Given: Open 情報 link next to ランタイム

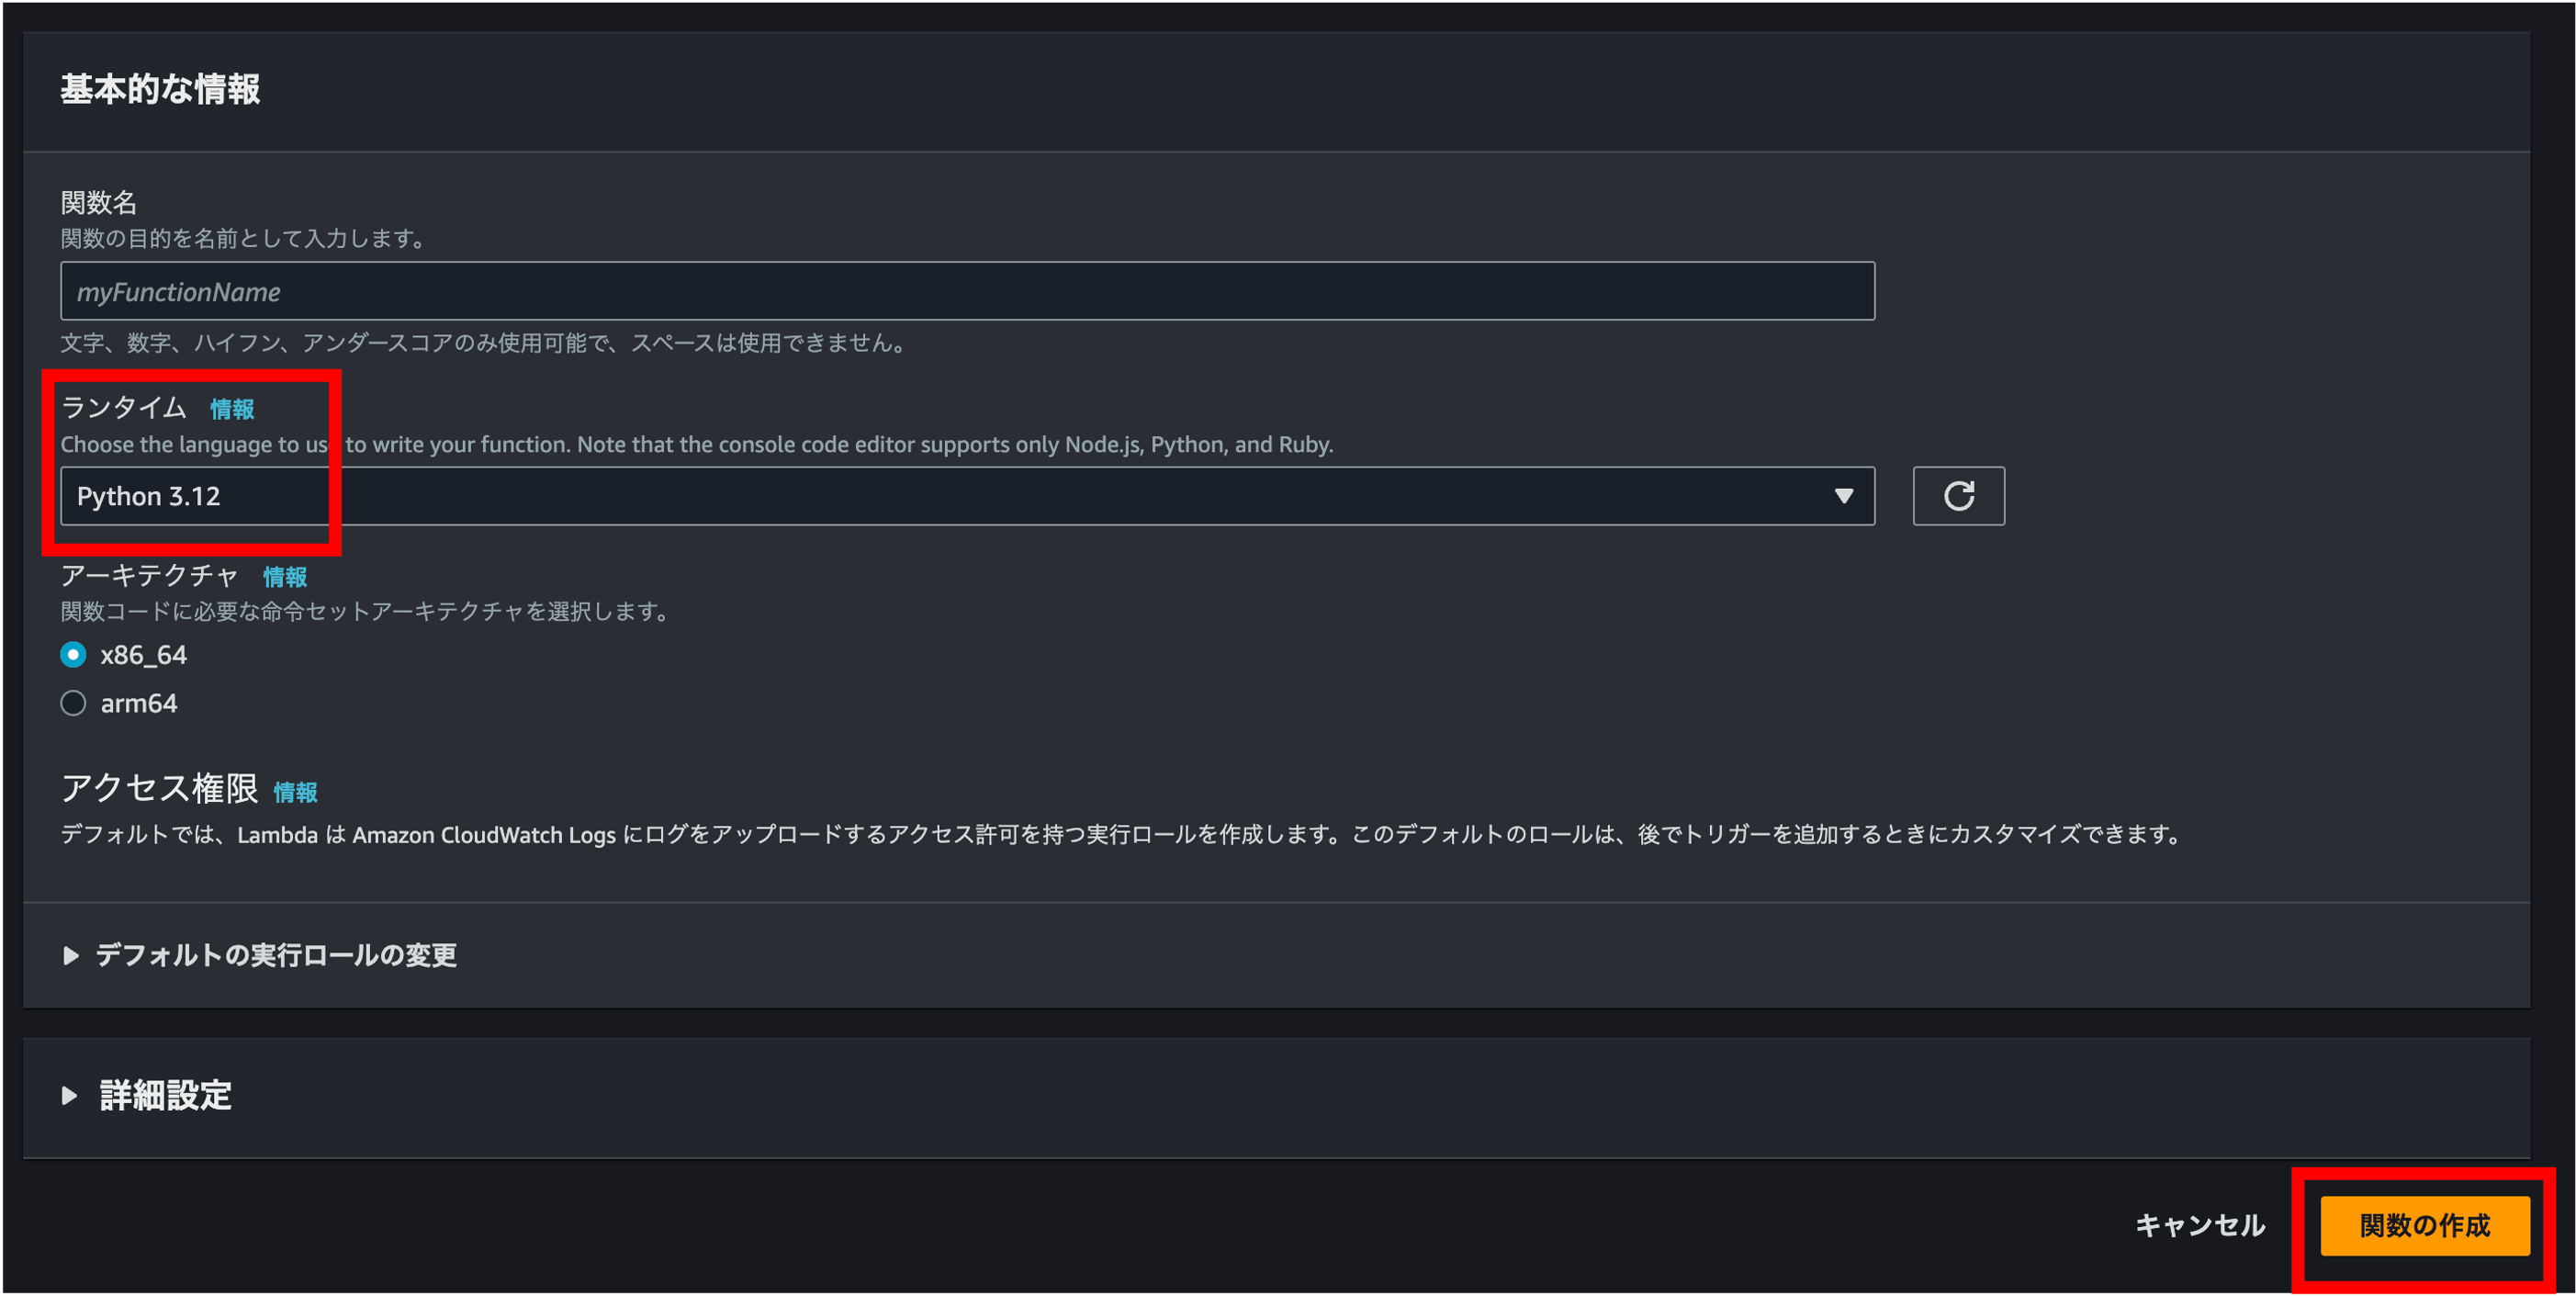Looking at the screenshot, I should (x=232, y=409).
